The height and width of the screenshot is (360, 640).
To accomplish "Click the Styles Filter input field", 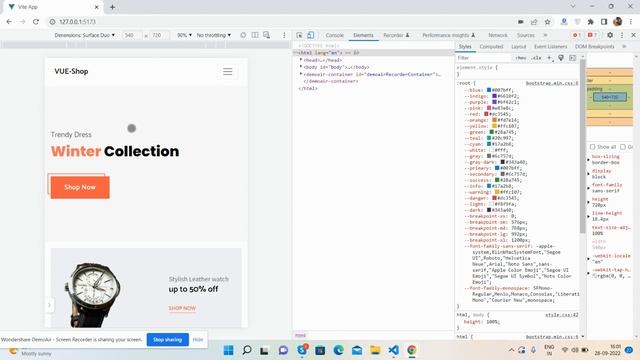I will tap(484, 58).
